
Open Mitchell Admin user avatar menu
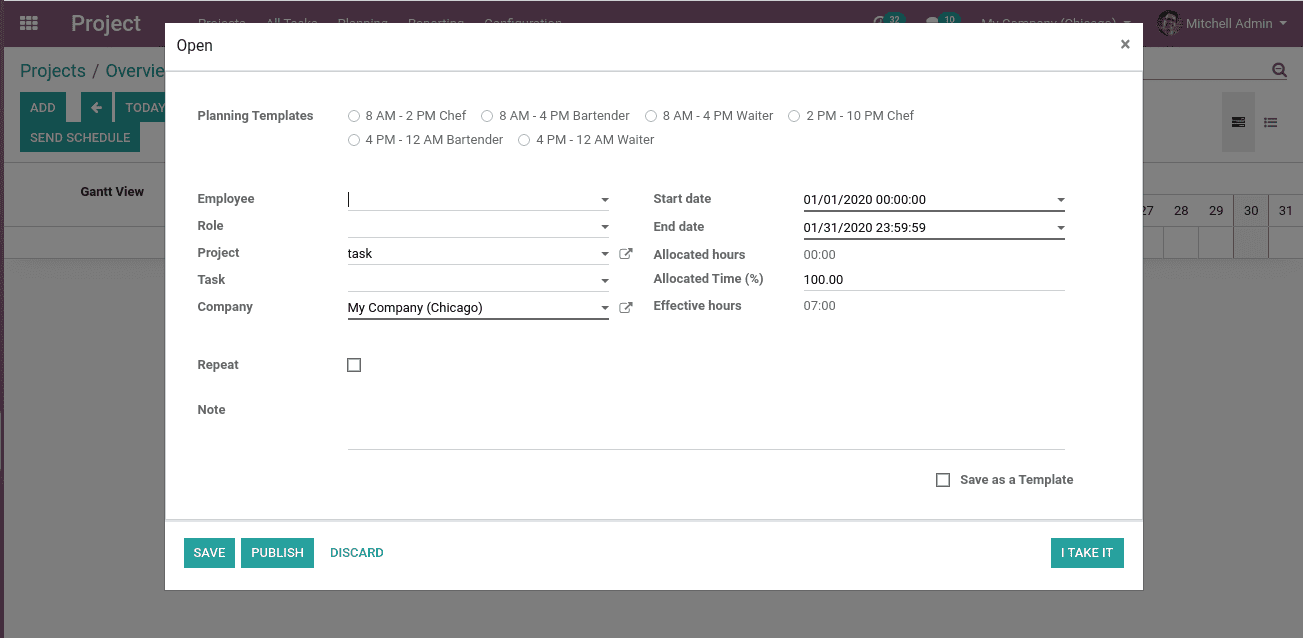coord(1169,23)
